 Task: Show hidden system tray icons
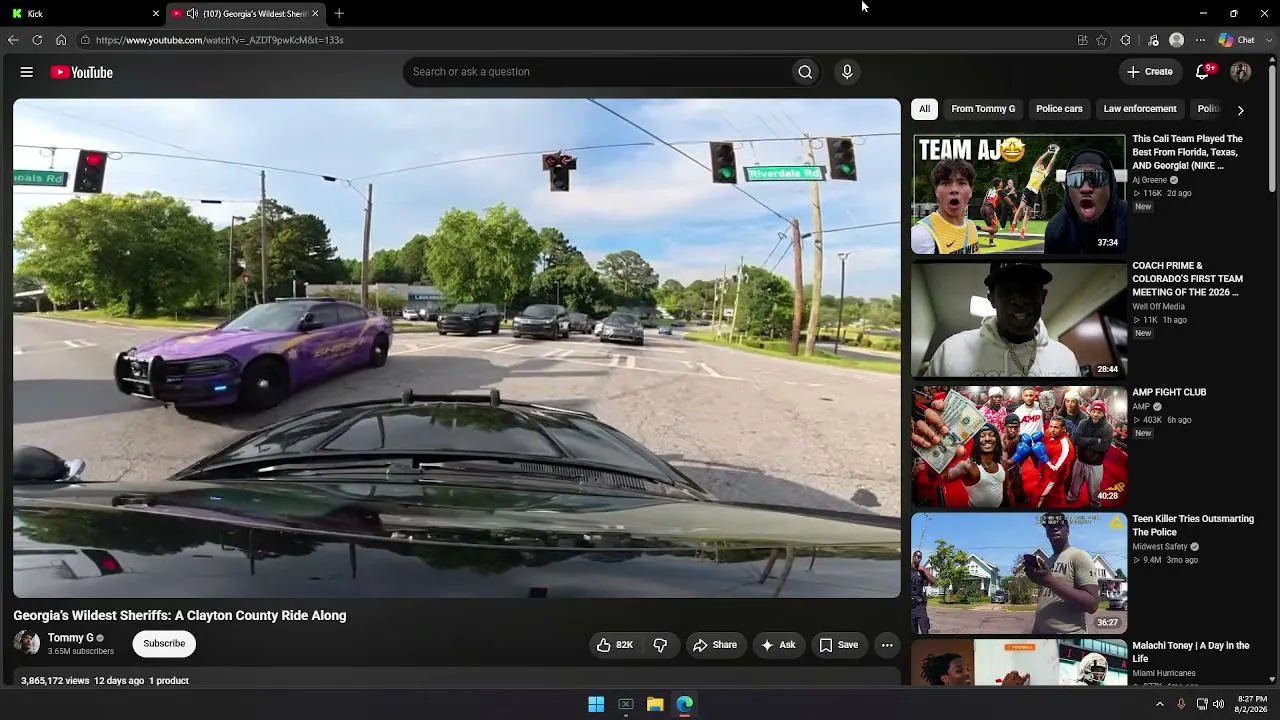click(x=1160, y=704)
